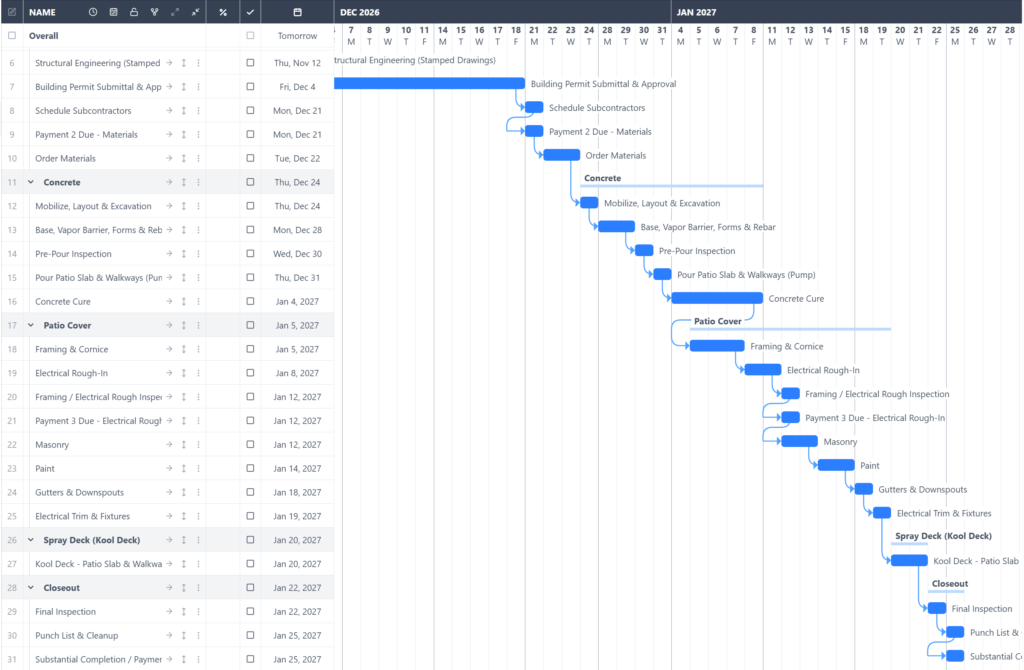Click the Kool Deck Gantt bar
The width and height of the screenshot is (1024, 670).
909,560
